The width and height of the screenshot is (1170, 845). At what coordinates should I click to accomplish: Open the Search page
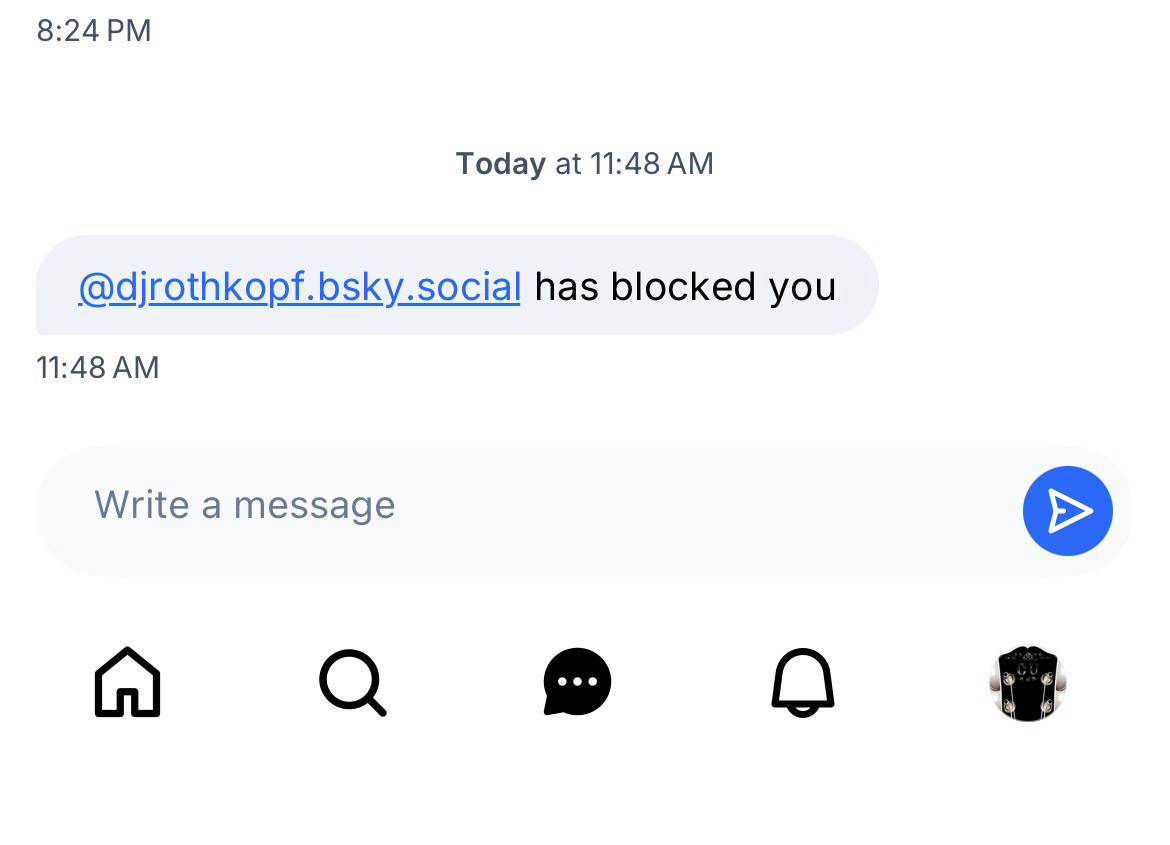pos(352,682)
